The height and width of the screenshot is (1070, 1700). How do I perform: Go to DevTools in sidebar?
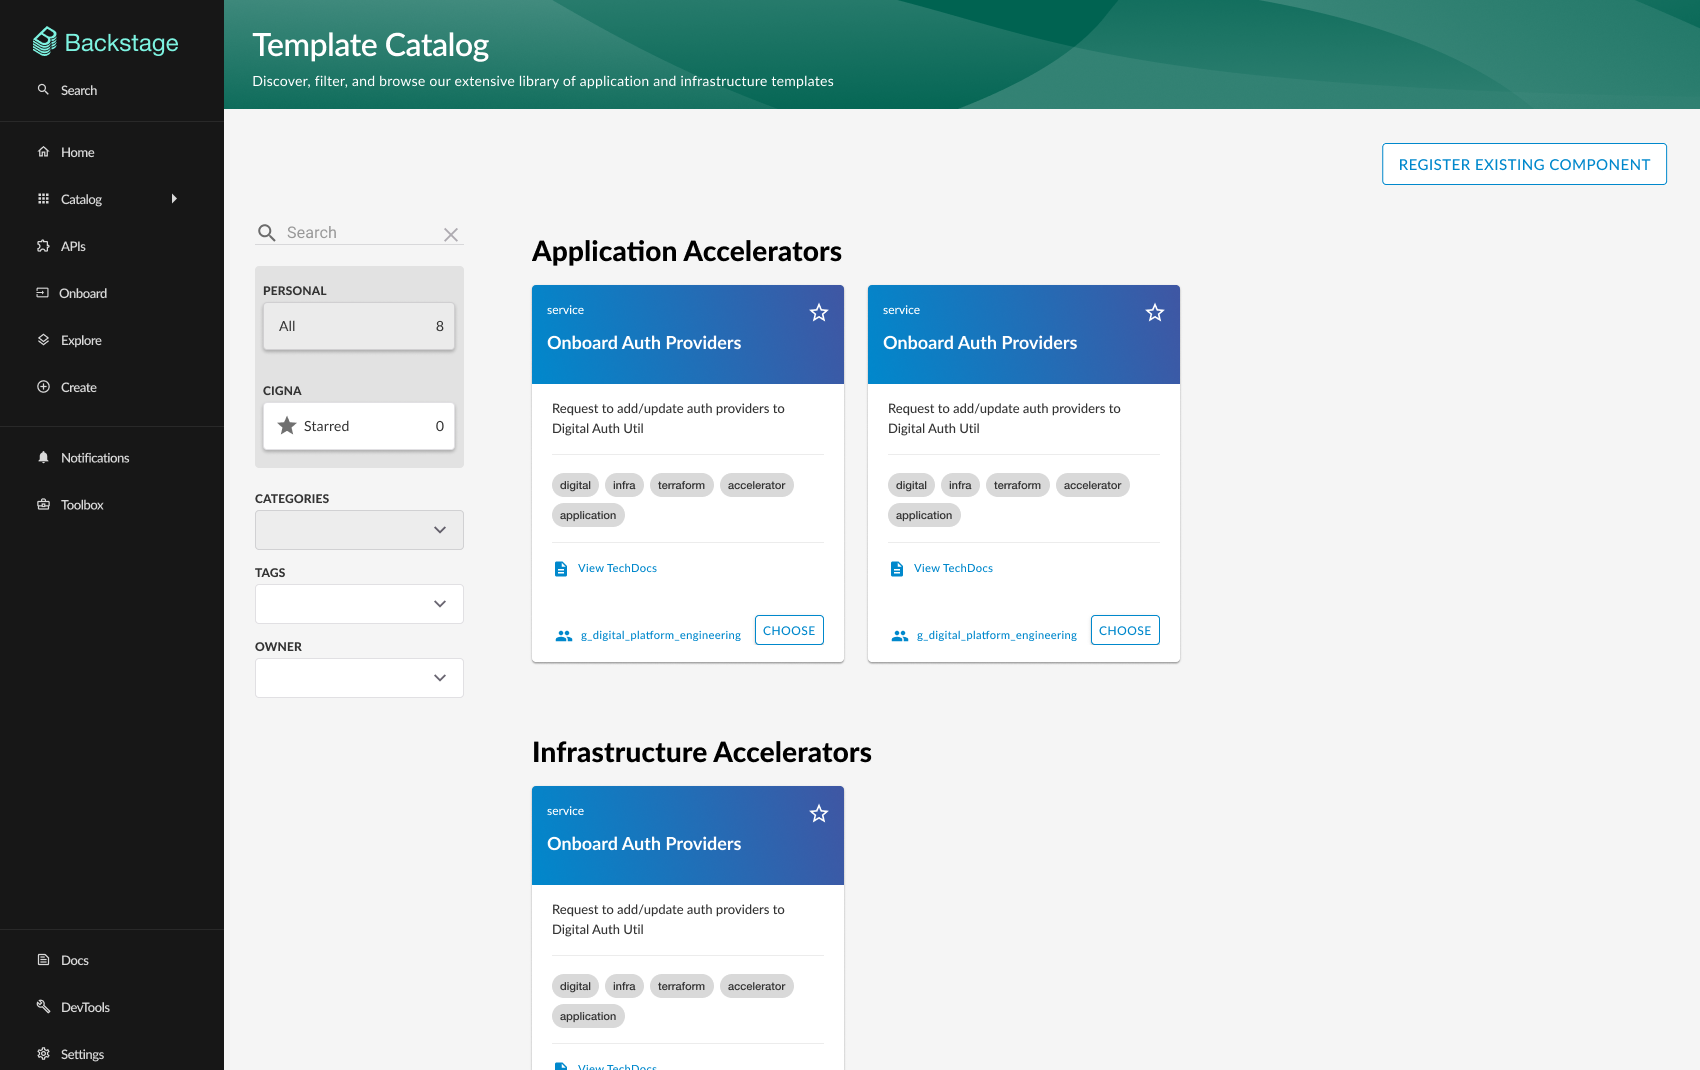click(43, 1007)
